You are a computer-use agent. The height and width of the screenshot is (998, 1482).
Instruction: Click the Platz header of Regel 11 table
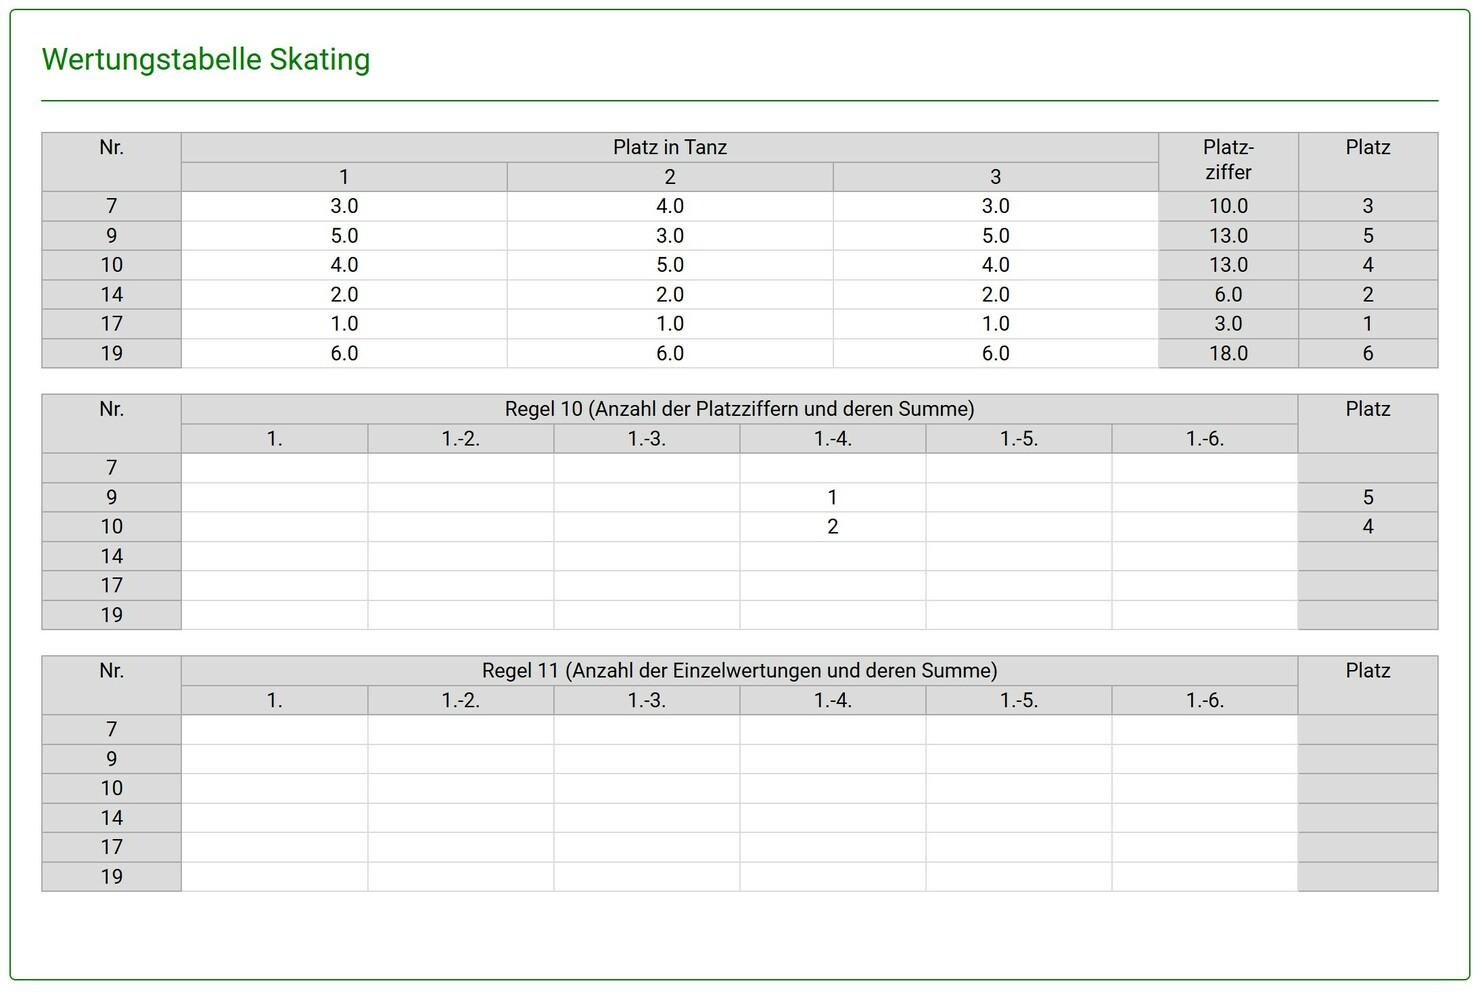point(1367,671)
